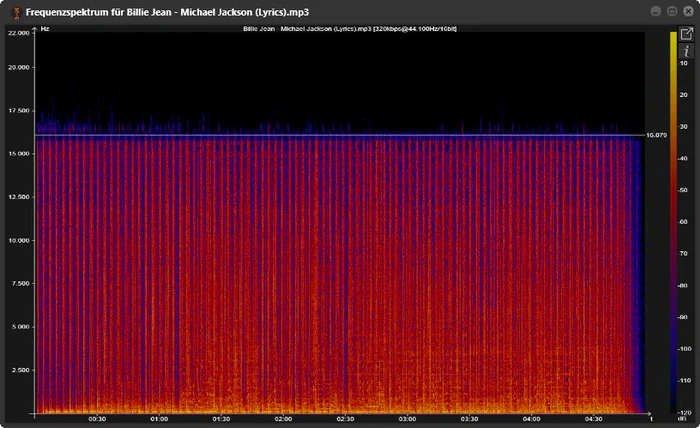Click the -120 dB scale label

point(684,412)
